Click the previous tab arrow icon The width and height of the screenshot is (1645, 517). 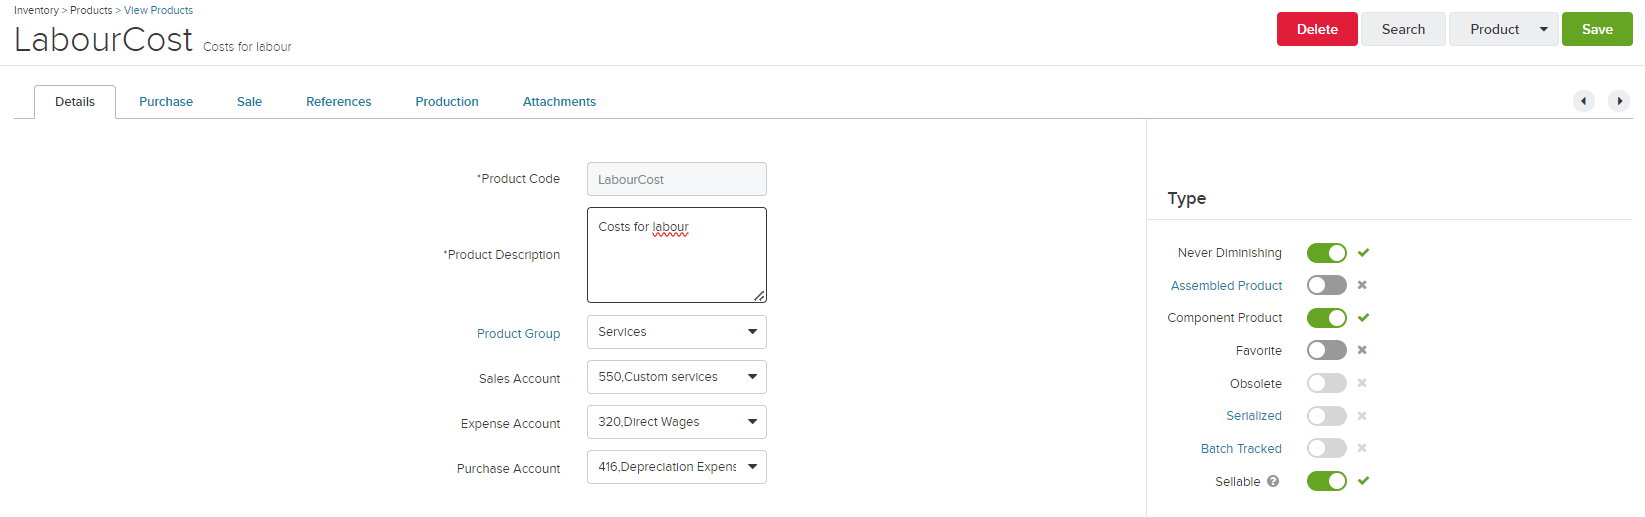coord(1584,101)
